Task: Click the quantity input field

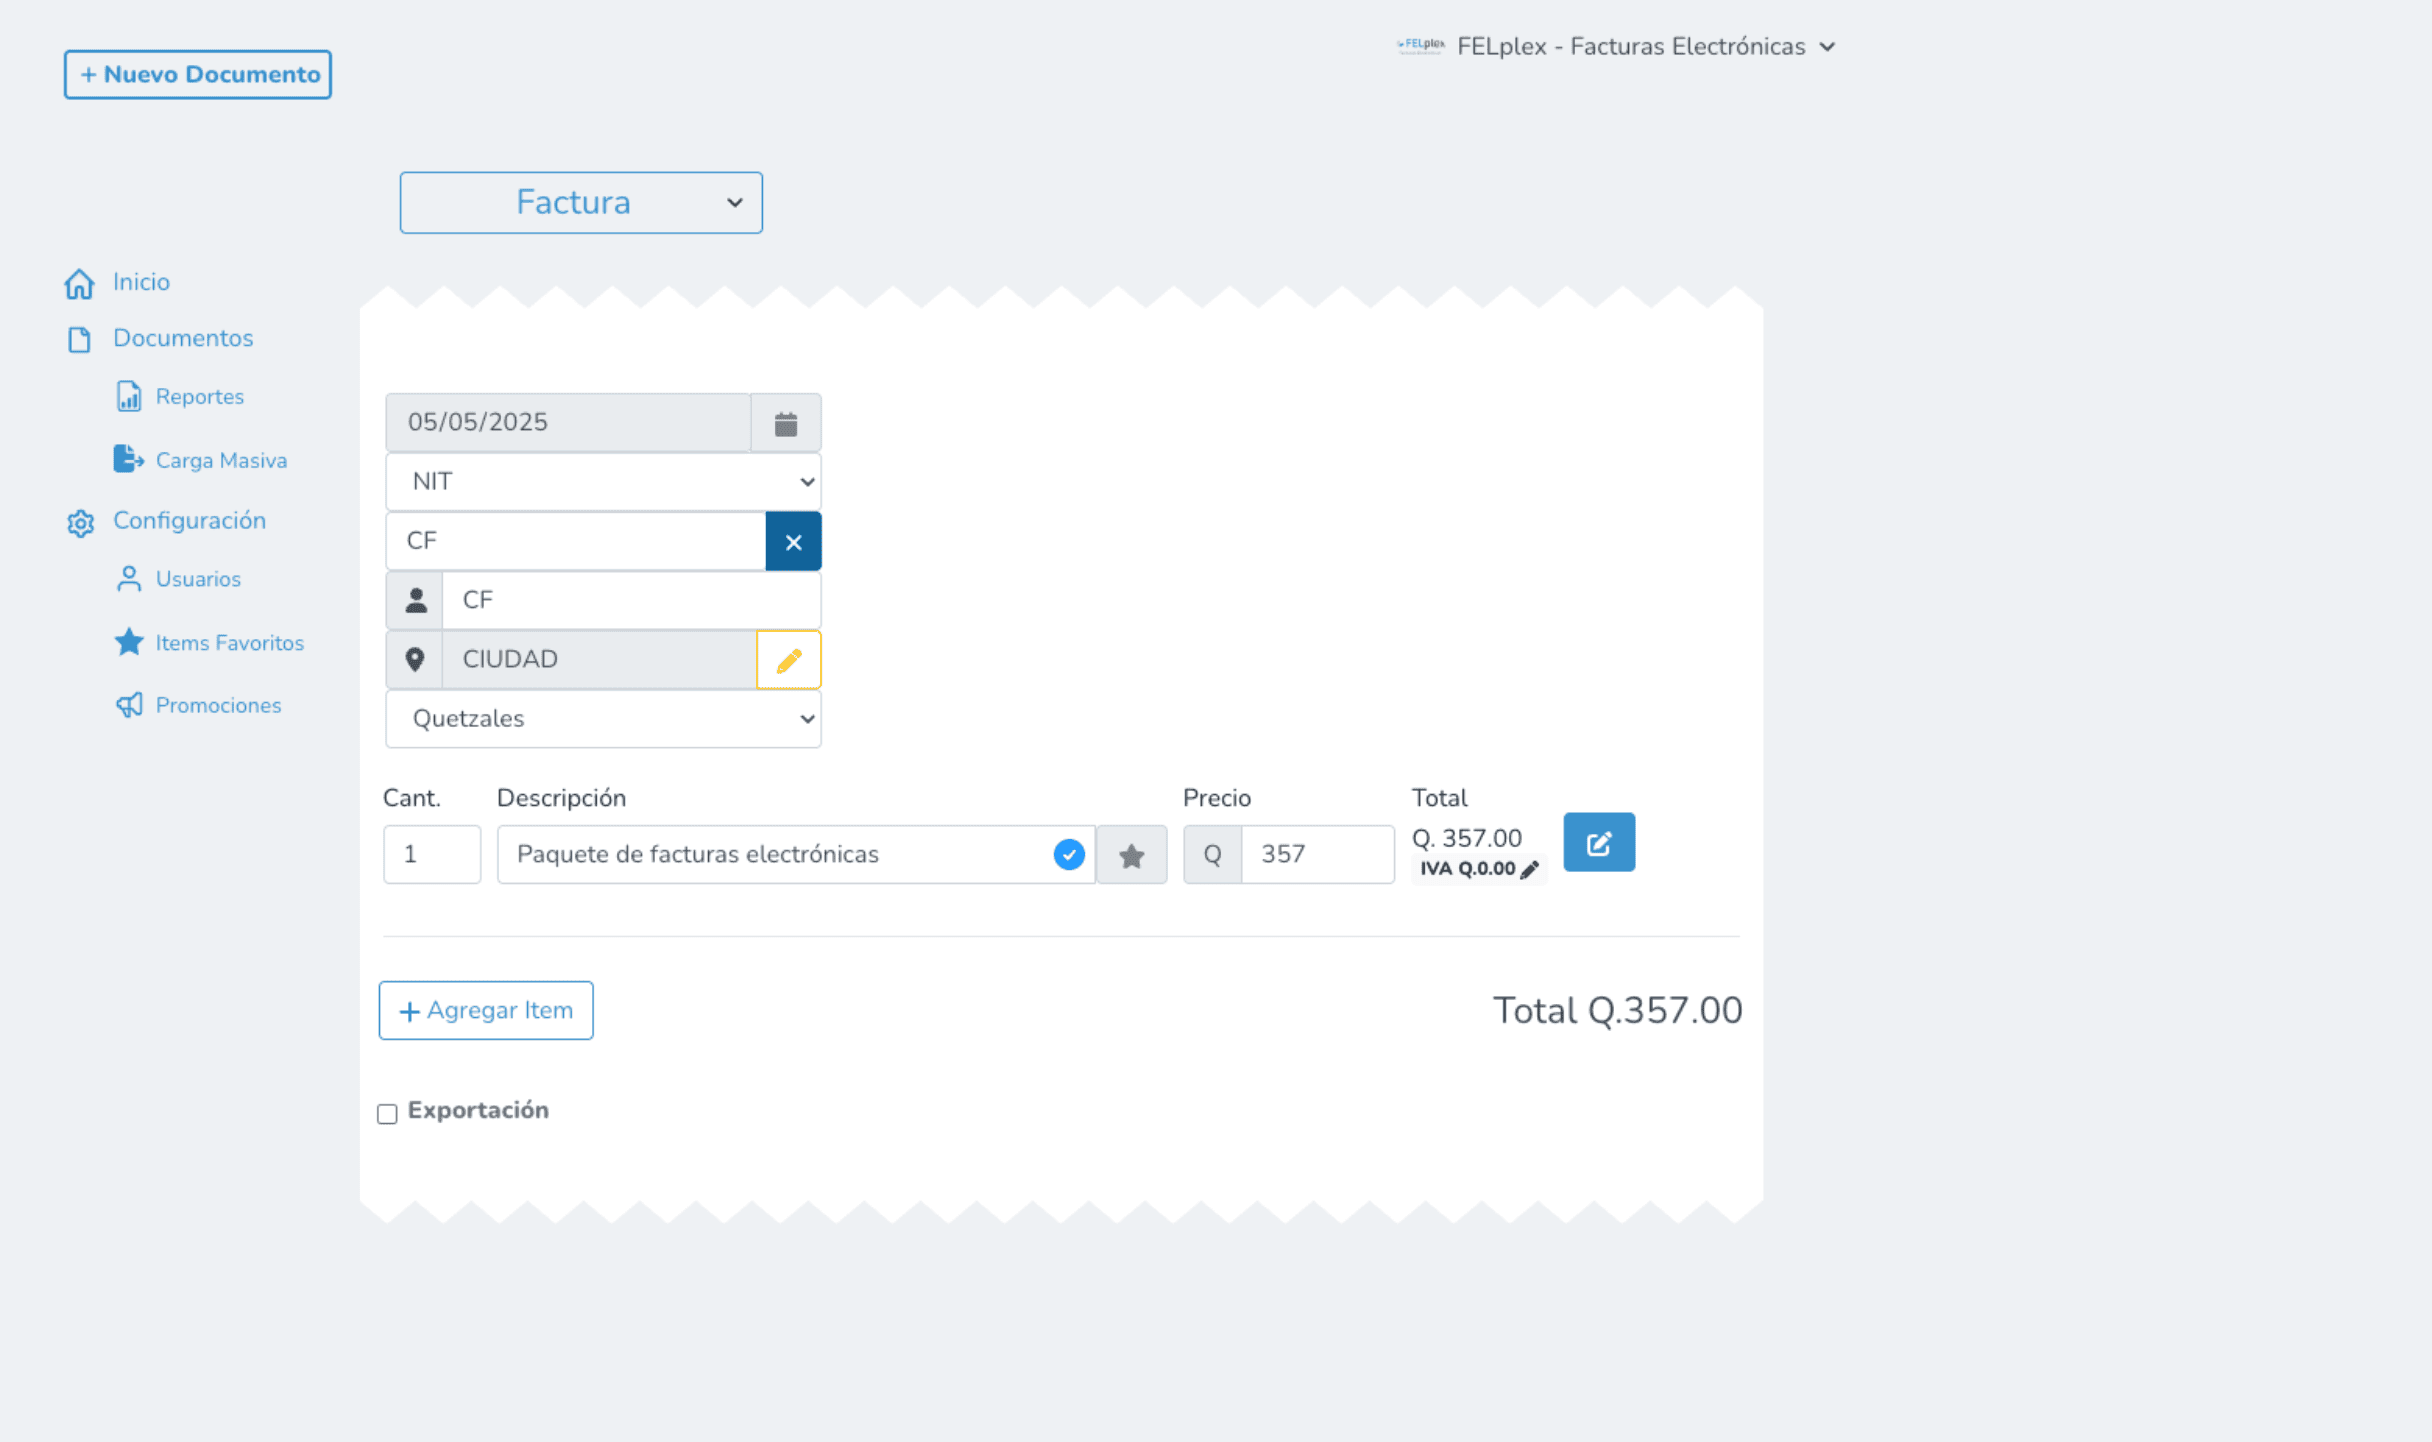Action: 431,855
